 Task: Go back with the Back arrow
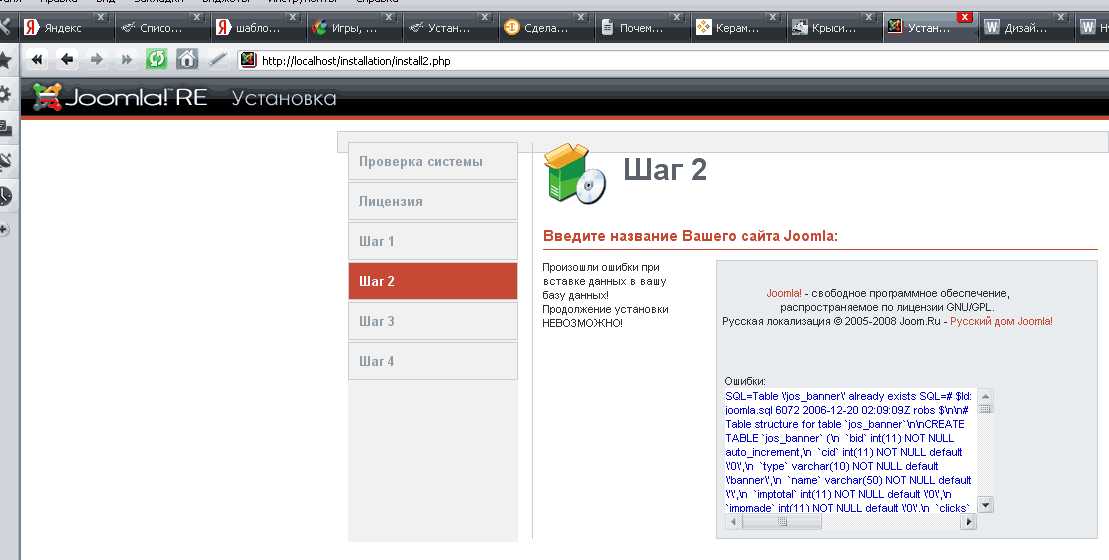[x=67, y=59]
